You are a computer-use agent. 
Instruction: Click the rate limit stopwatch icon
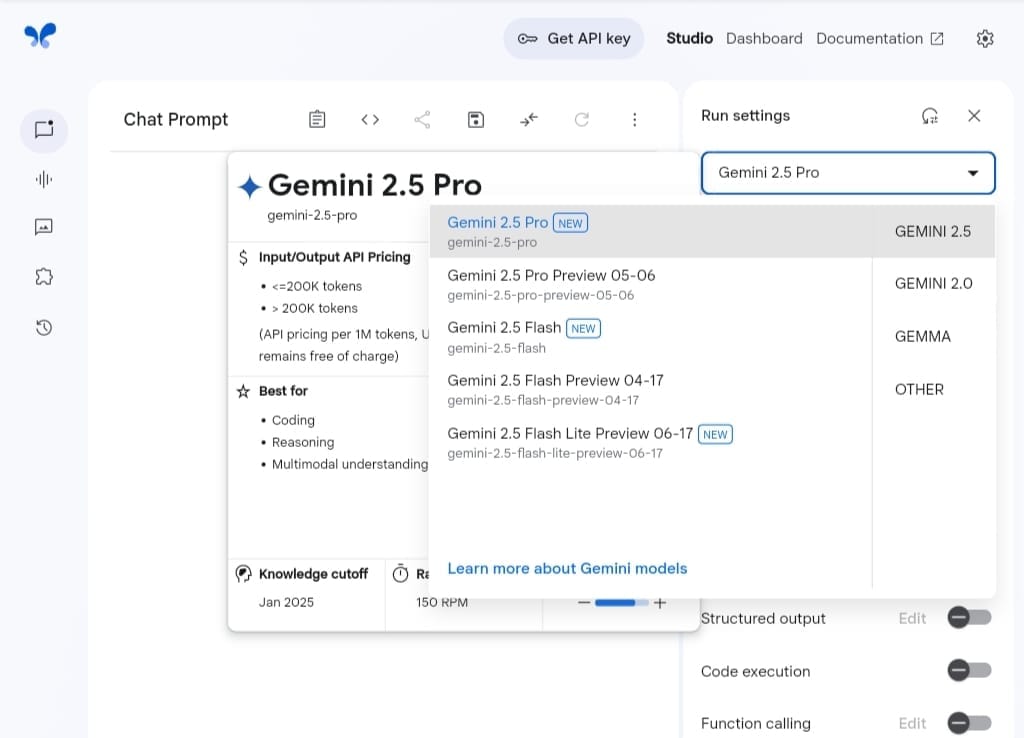point(400,573)
